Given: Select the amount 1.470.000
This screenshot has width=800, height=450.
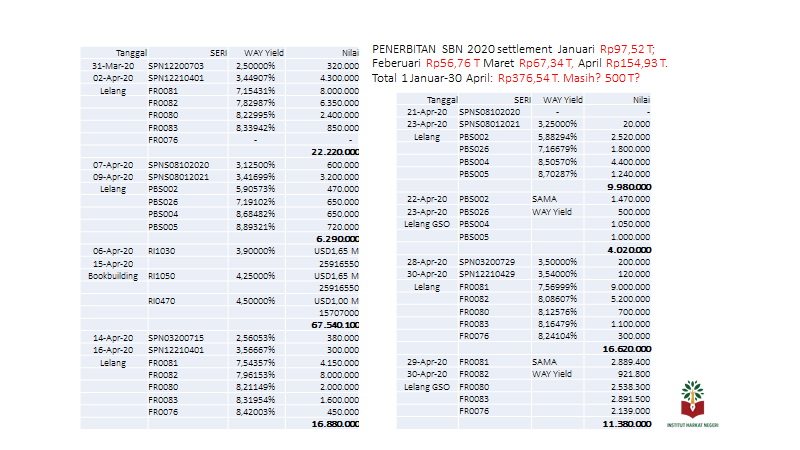Looking at the screenshot, I should click(631, 199).
